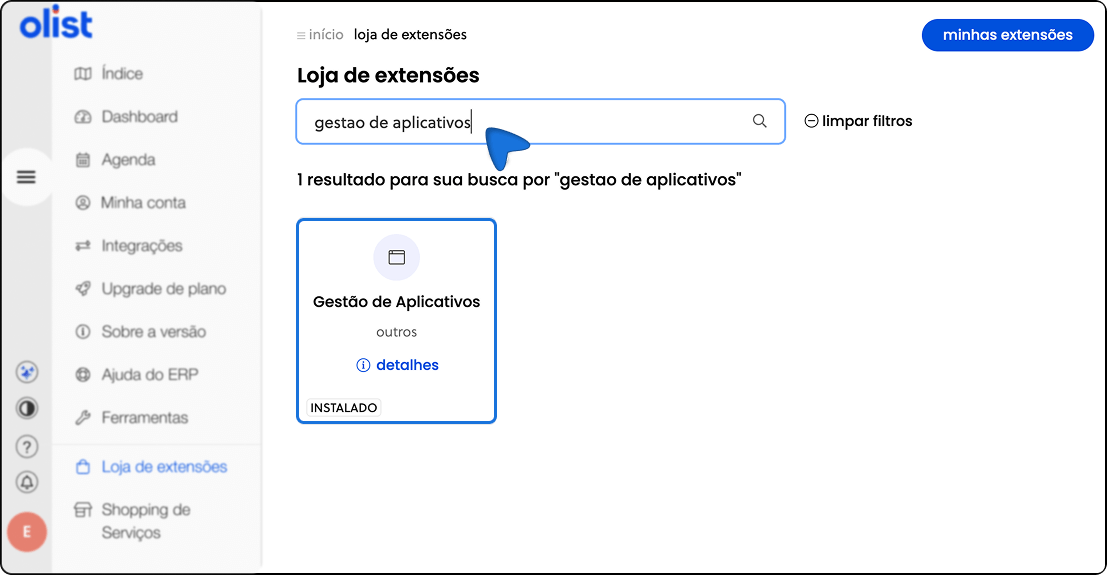
Task: Open Agenda from the sidebar
Action: pyautogui.click(x=128, y=160)
